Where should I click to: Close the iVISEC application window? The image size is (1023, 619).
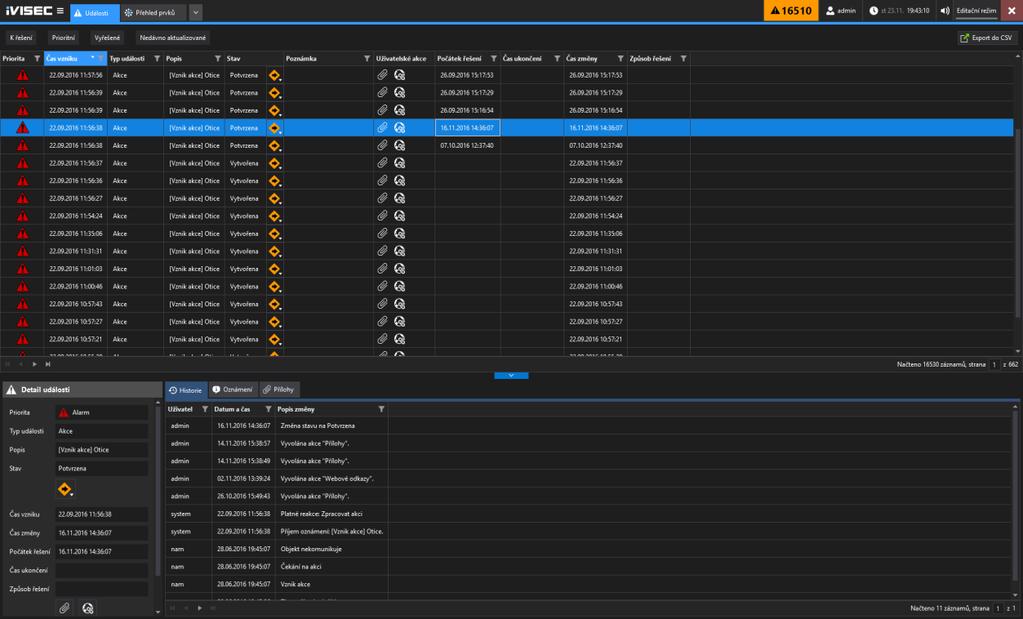pyautogui.click(x=1011, y=10)
